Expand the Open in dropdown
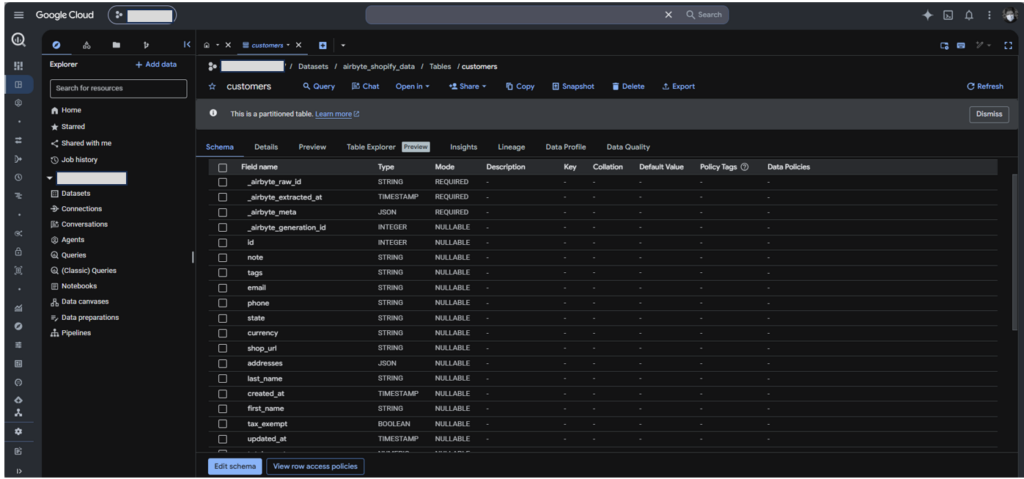 (412, 86)
